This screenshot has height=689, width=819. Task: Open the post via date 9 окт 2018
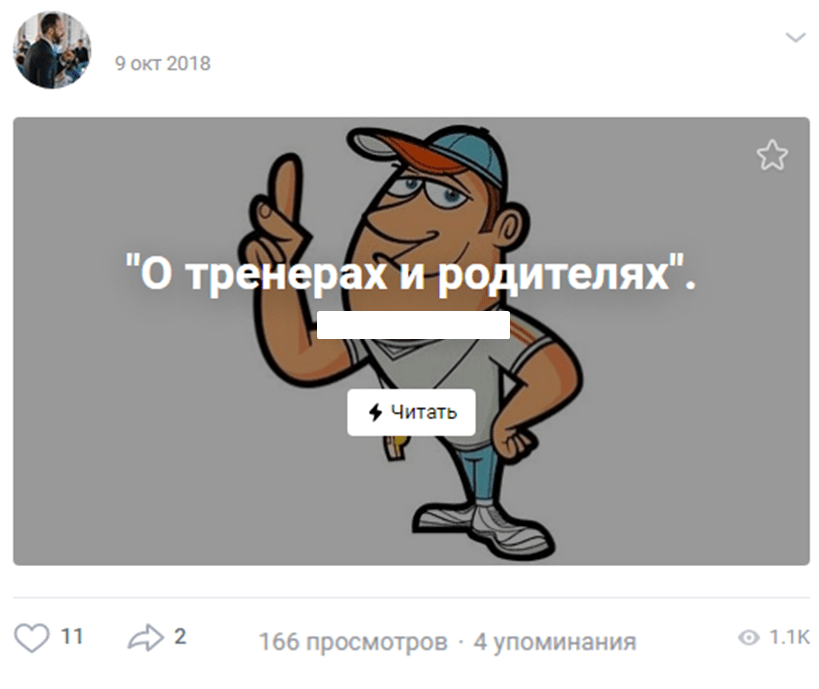pos(162,63)
